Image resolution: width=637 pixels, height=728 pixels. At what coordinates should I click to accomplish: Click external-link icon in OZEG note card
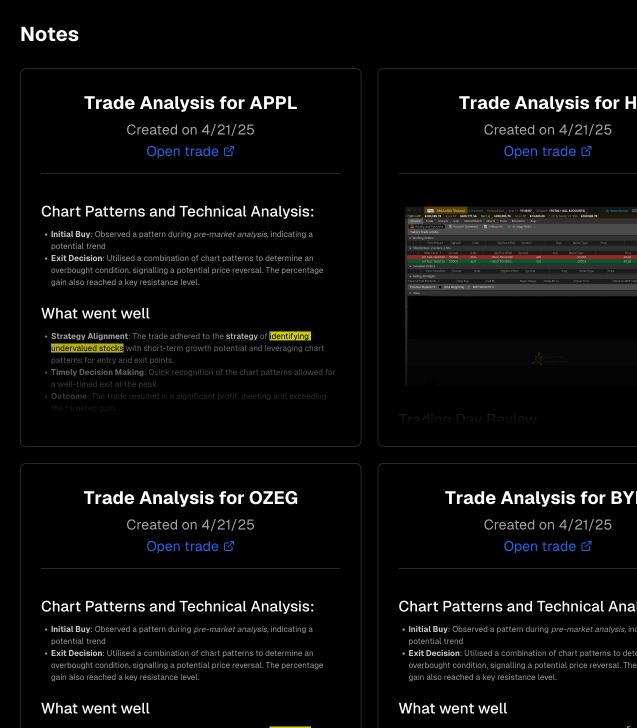229,546
